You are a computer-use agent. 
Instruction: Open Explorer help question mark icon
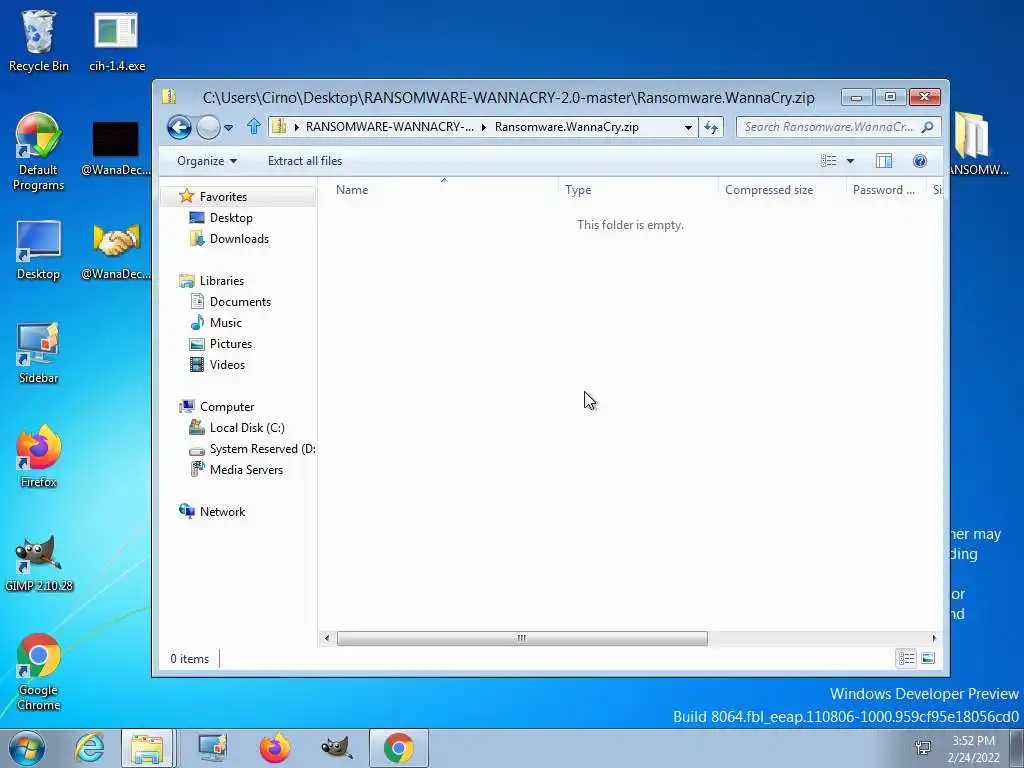tap(920, 161)
